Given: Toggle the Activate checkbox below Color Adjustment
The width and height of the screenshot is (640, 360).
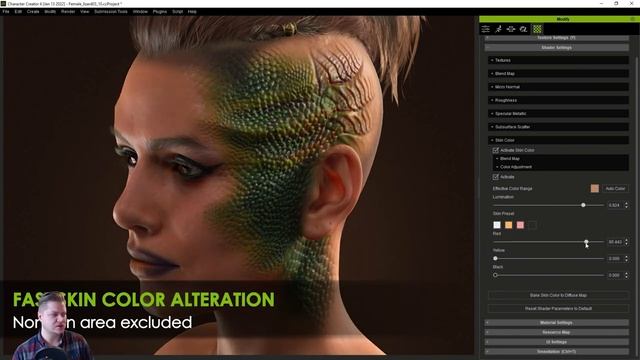Looking at the screenshot, I should tap(496, 177).
